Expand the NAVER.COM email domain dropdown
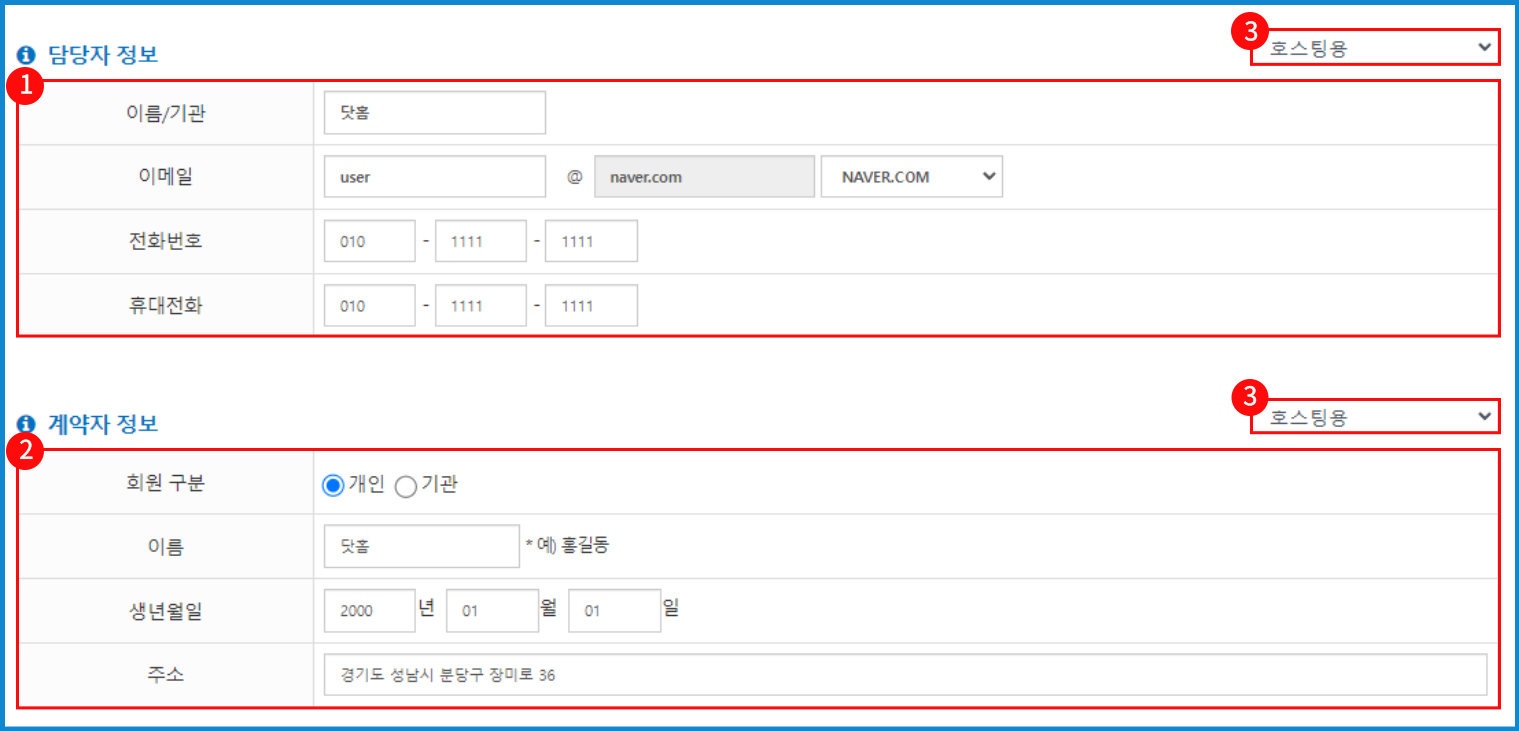 [x=911, y=177]
